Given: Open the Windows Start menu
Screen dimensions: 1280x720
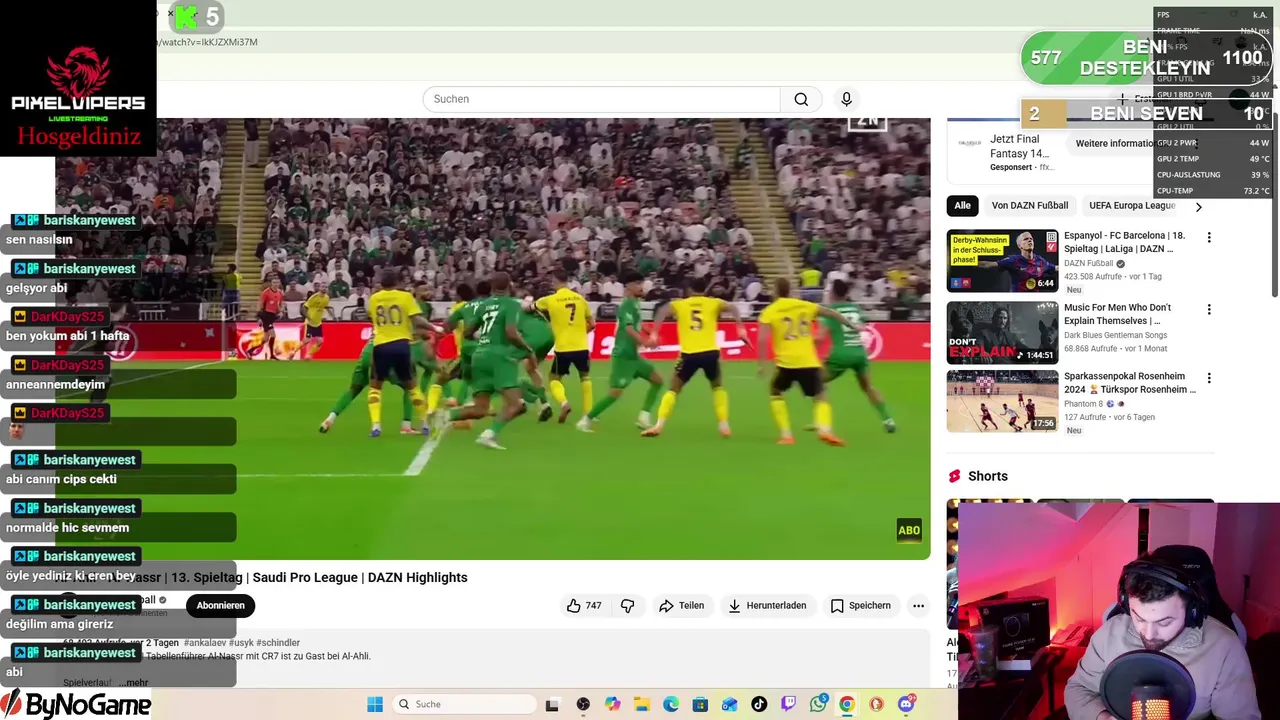Looking at the screenshot, I should pyautogui.click(x=375, y=704).
